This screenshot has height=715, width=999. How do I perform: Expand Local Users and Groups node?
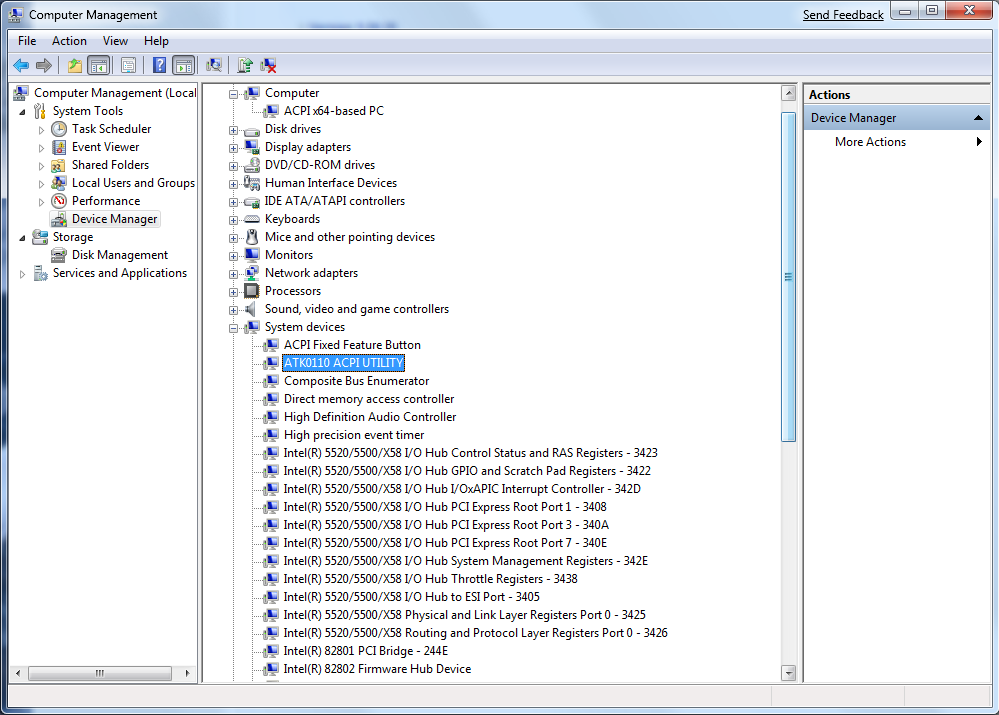point(41,184)
